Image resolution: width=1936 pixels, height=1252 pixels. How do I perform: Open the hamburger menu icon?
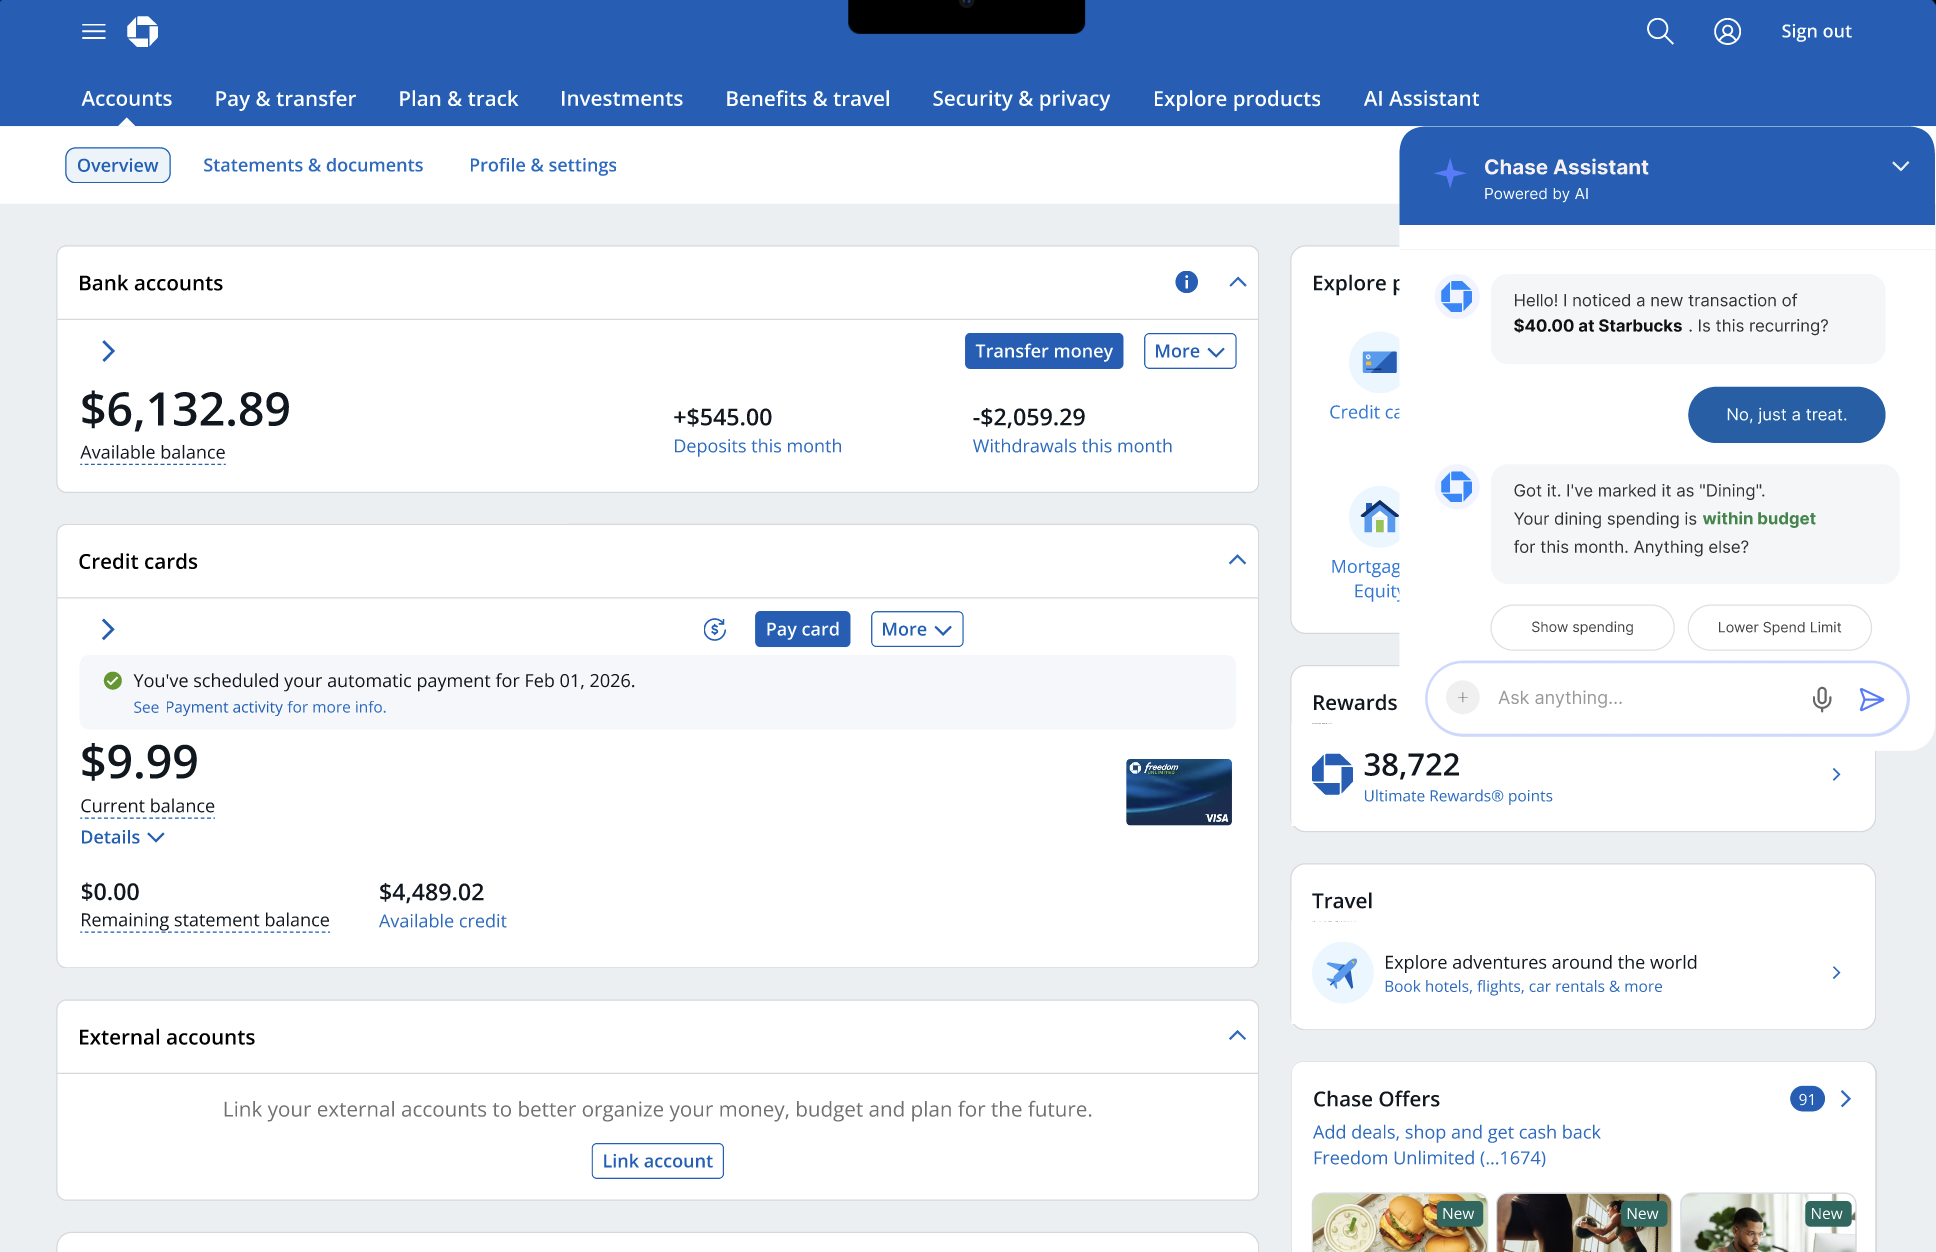point(93,32)
